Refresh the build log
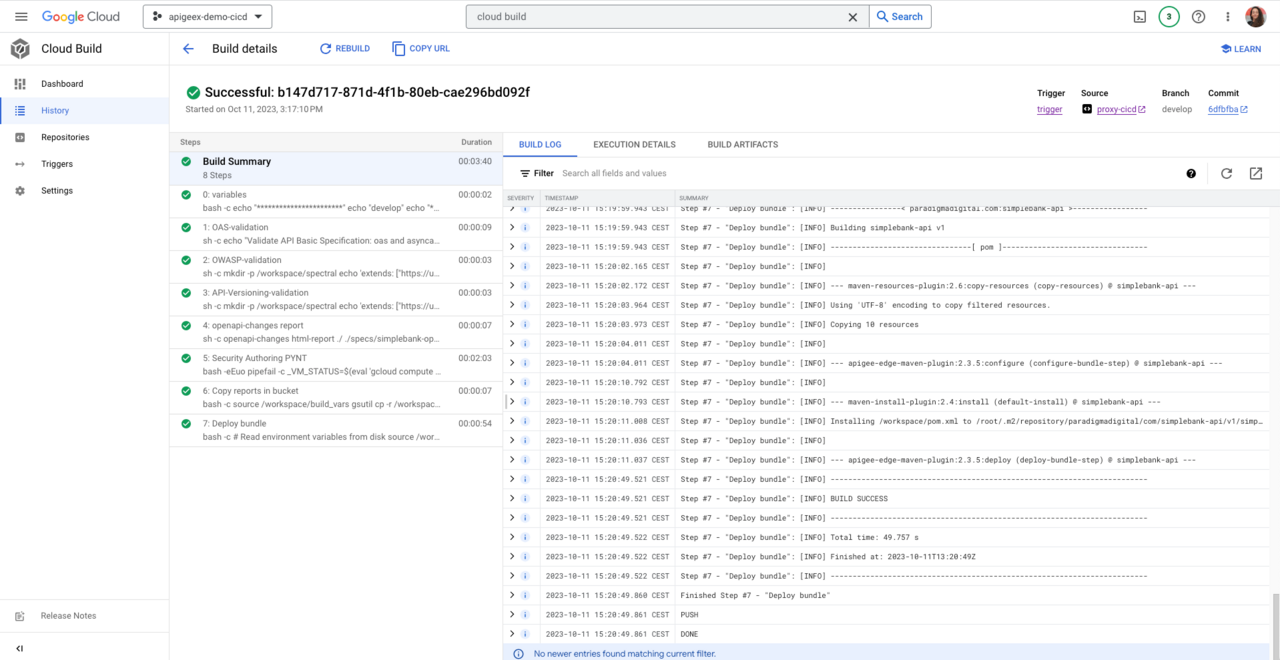The width and height of the screenshot is (1280, 660). pyautogui.click(x=1226, y=173)
